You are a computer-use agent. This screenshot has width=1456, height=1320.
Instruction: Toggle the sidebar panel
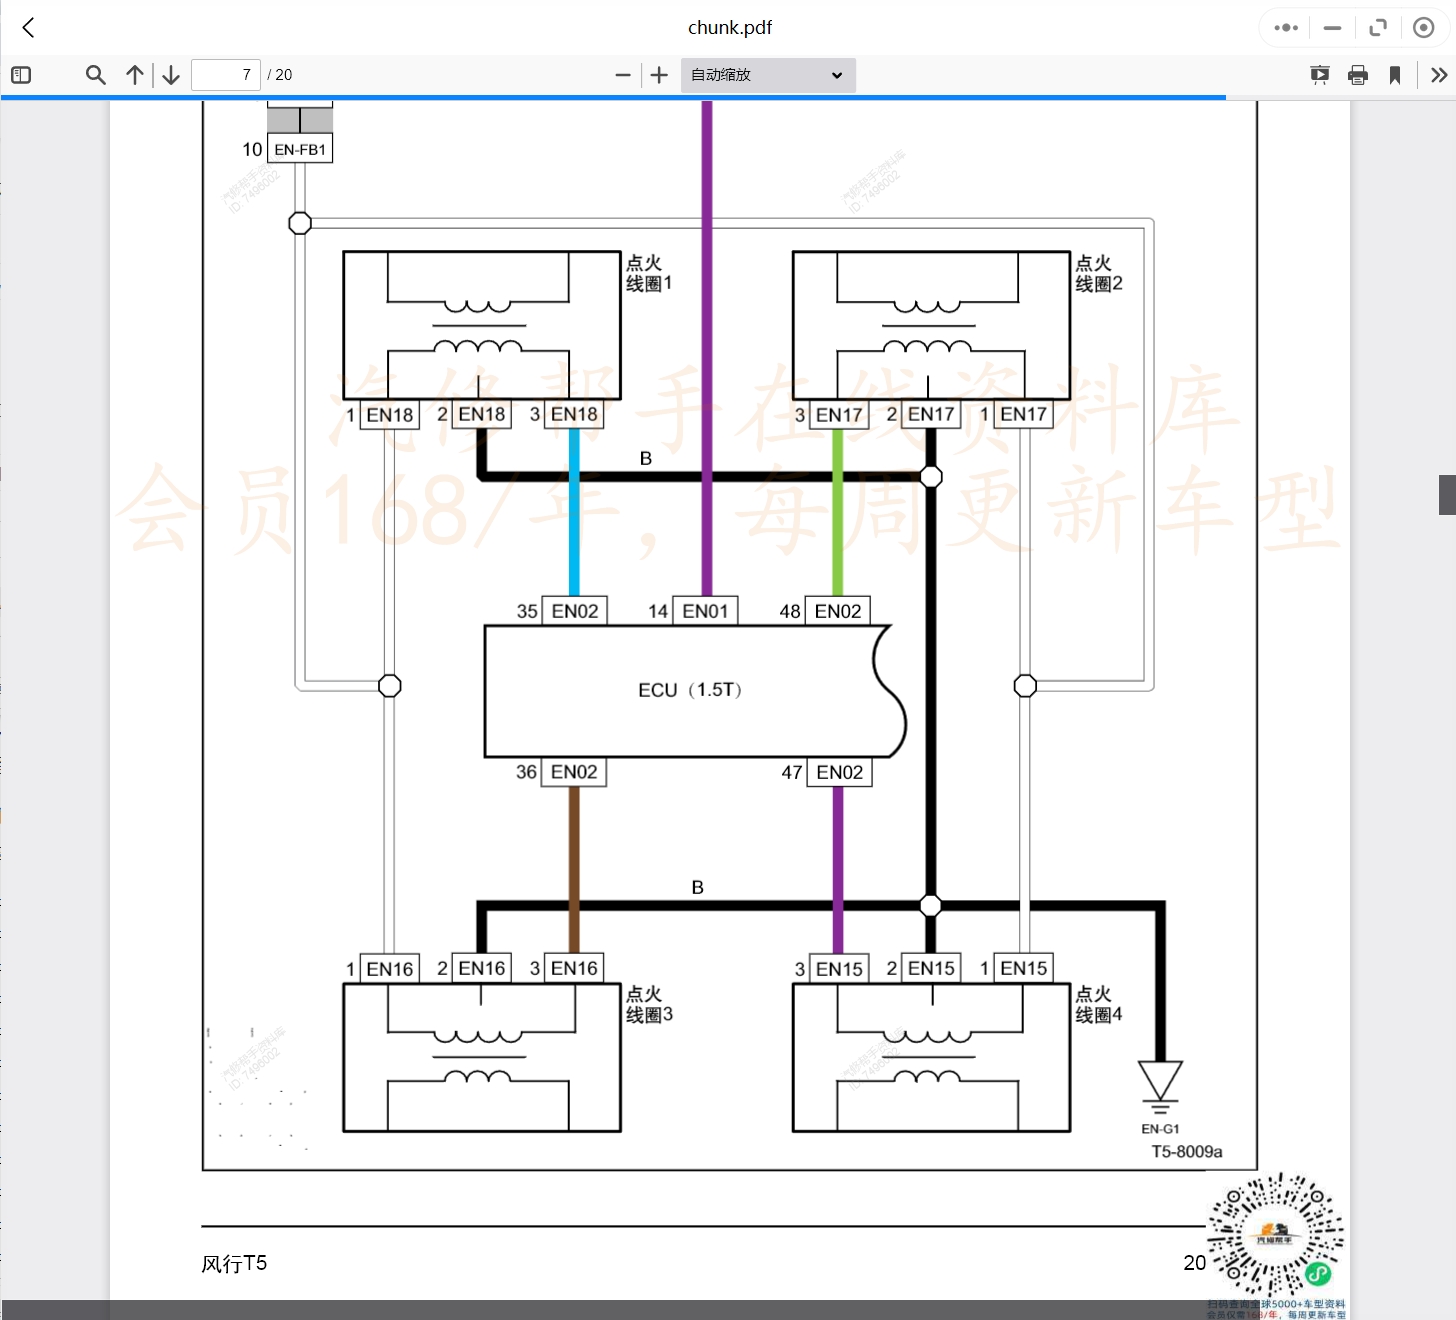click(21, 75)
